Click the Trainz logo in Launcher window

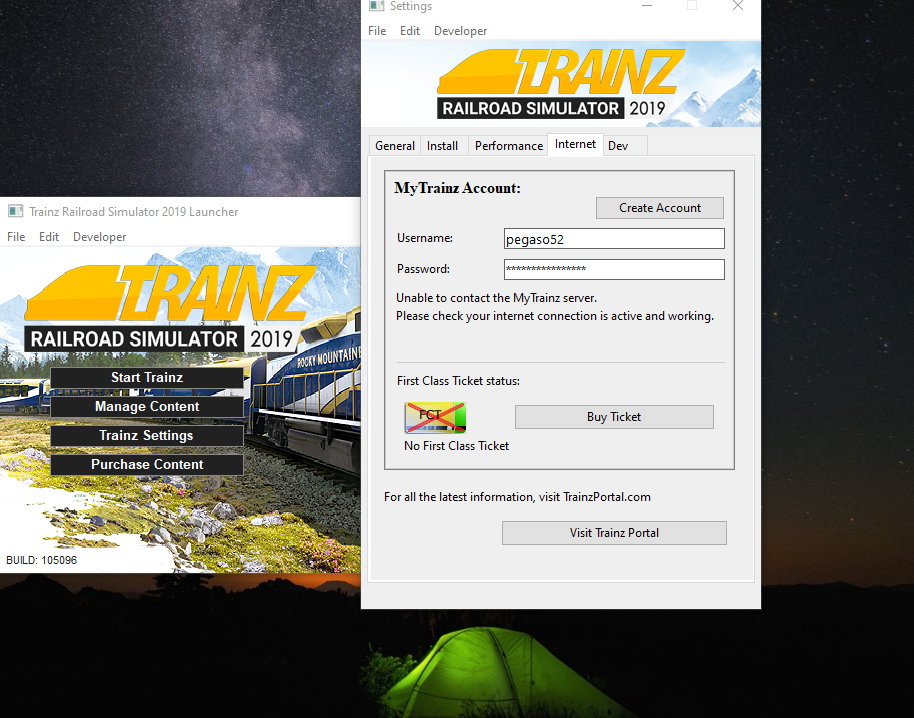pos(169,307)
